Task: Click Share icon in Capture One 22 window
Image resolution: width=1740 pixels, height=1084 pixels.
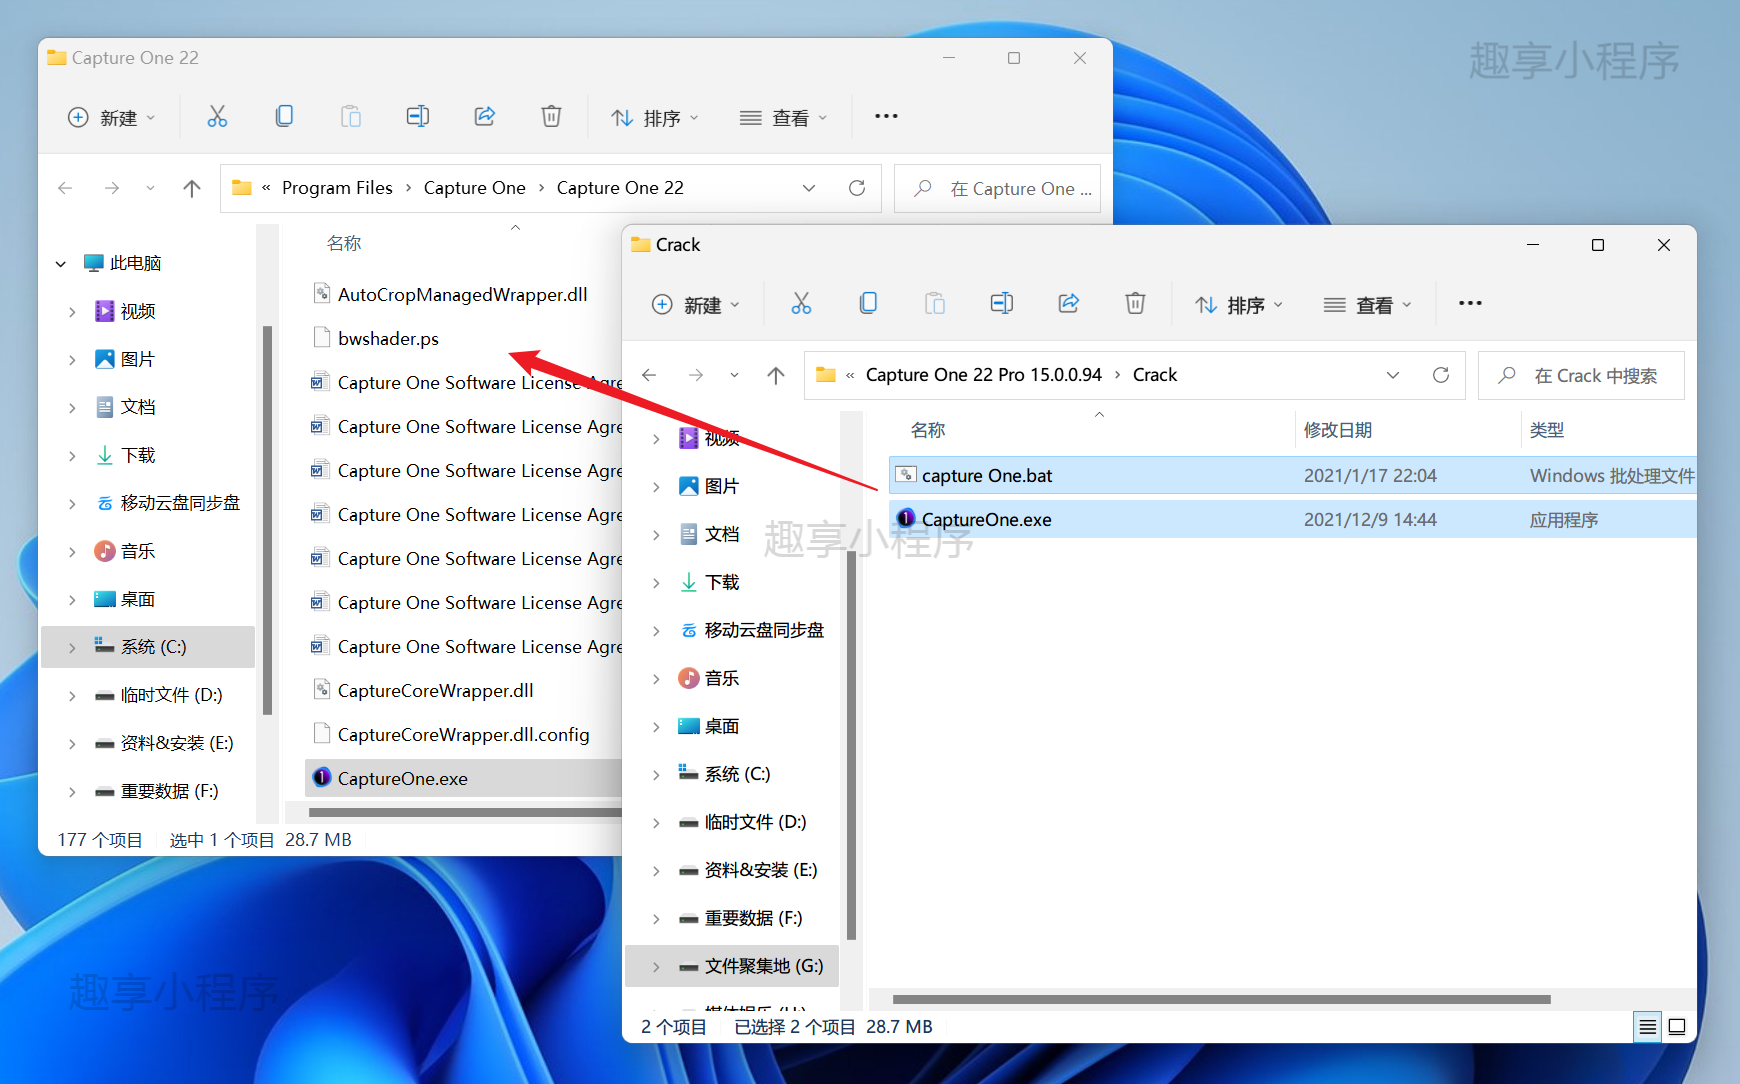Action: pos(485,117)
